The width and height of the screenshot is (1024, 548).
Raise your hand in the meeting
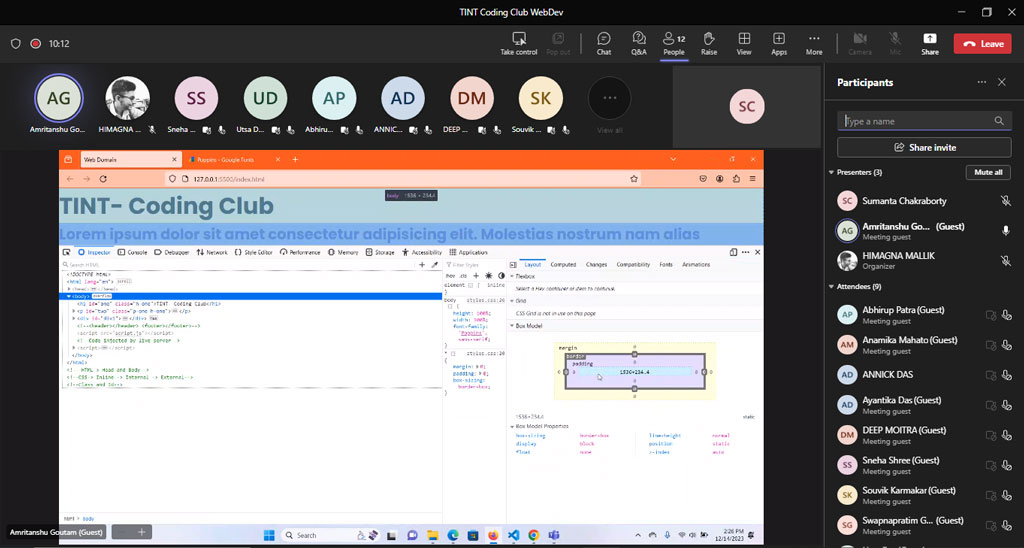(709, 43)
